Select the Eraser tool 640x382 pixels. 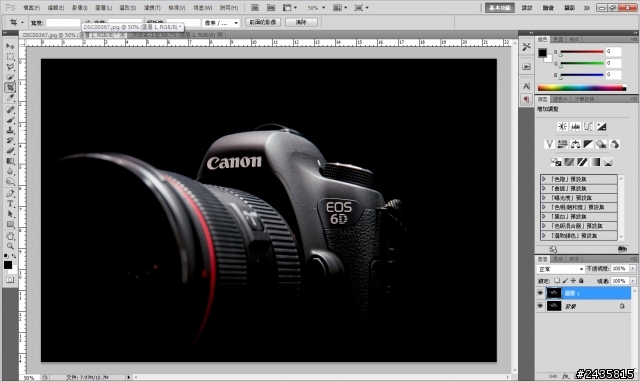10,151
